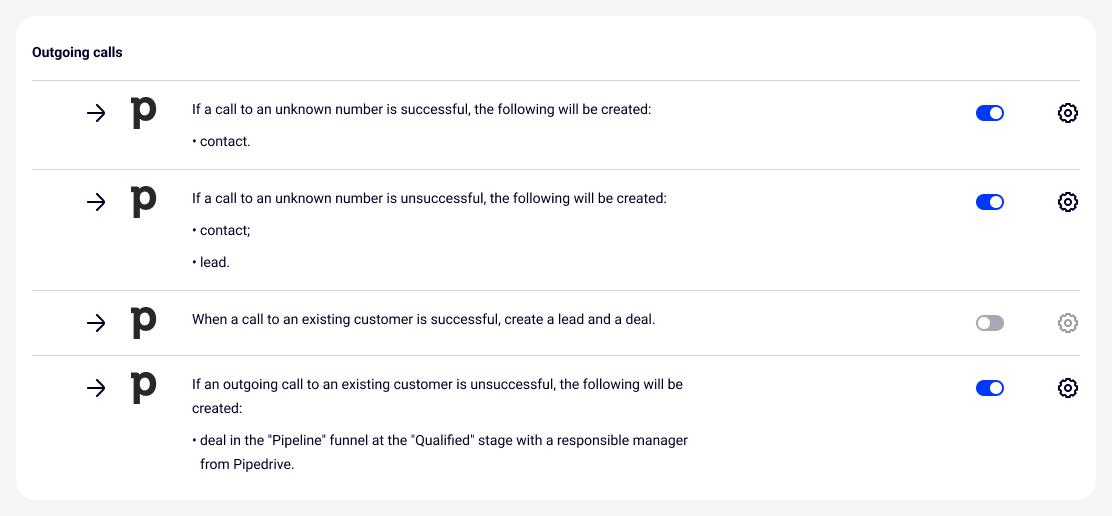Turn off the unsuccessful unknown number call rule
The height and width of the screenshot is (516, 1112).
pos(989,202)
